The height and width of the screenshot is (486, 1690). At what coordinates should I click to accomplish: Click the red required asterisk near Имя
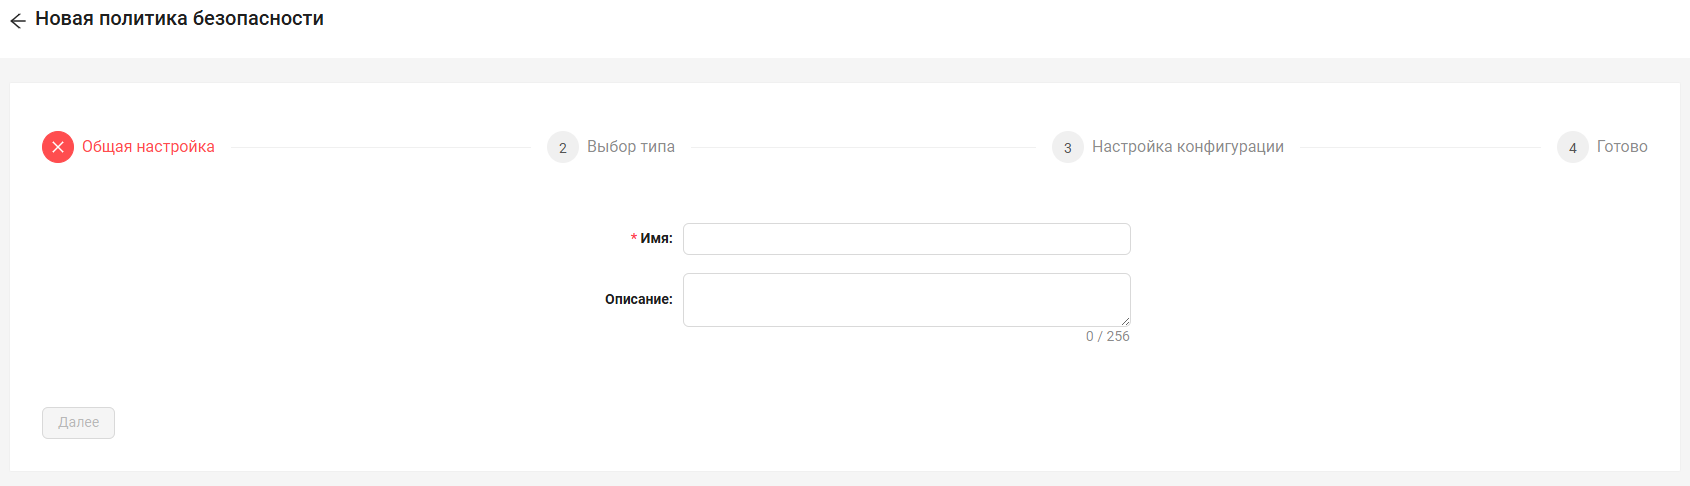click(634, 238)
